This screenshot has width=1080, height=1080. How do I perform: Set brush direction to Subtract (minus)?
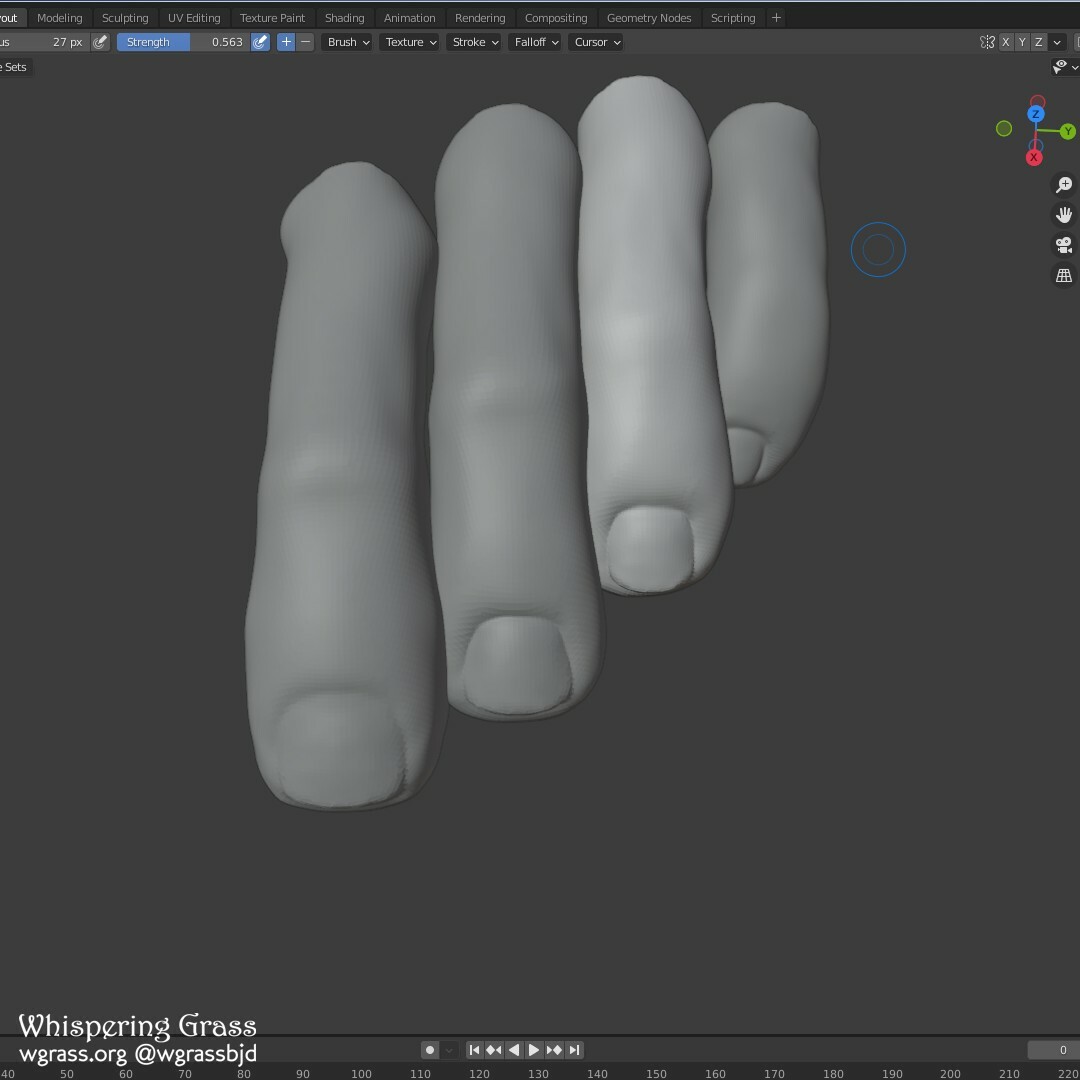305,42
